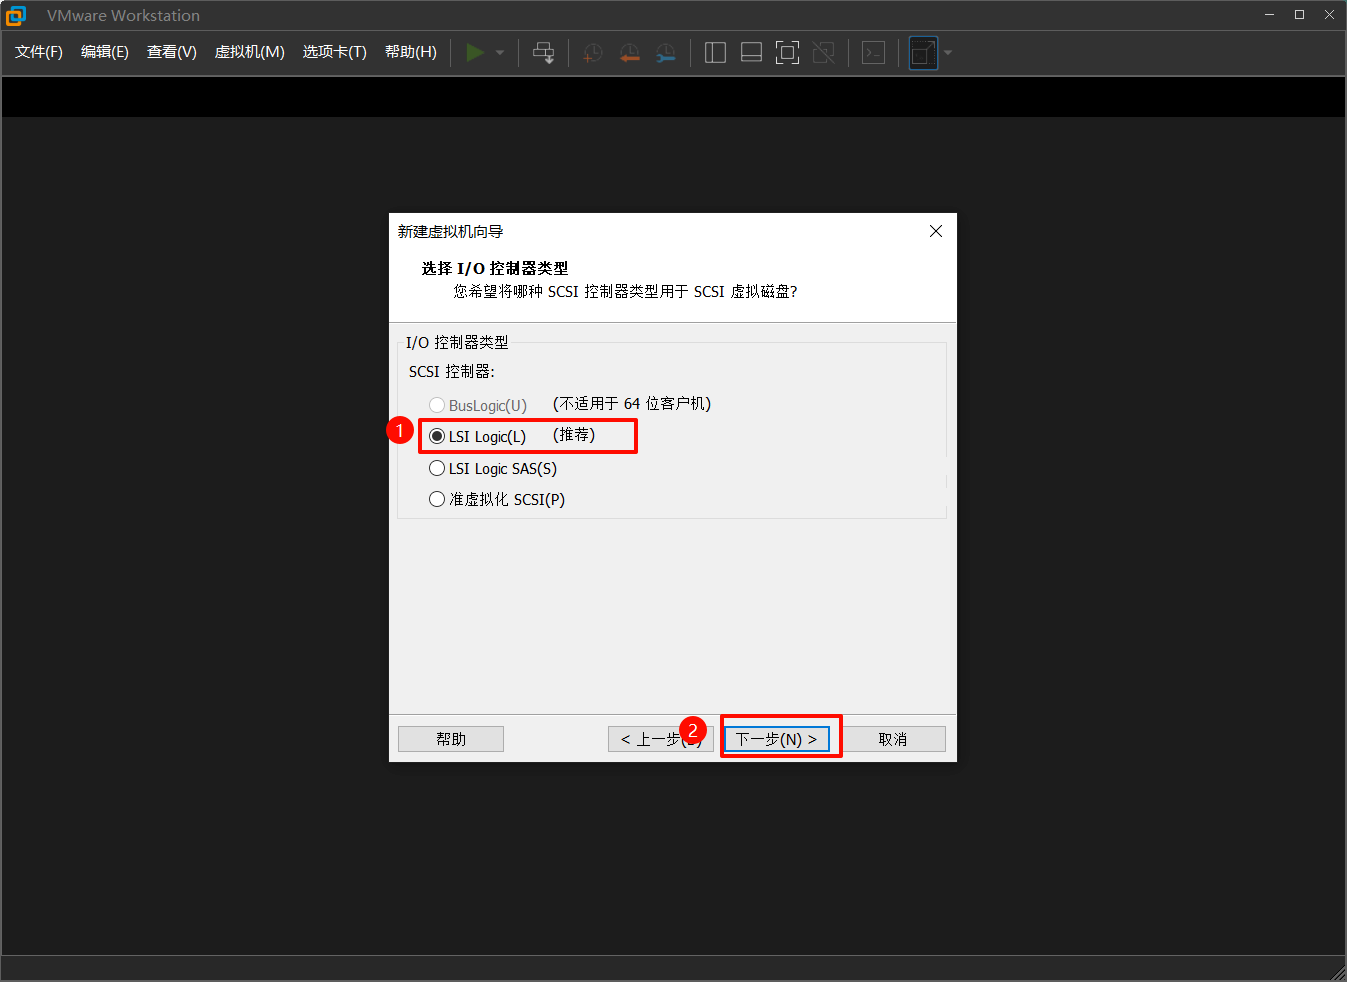Click the Revert Snapshot icon
This screenshot has width=1347, height=982.
coord(629,52)
